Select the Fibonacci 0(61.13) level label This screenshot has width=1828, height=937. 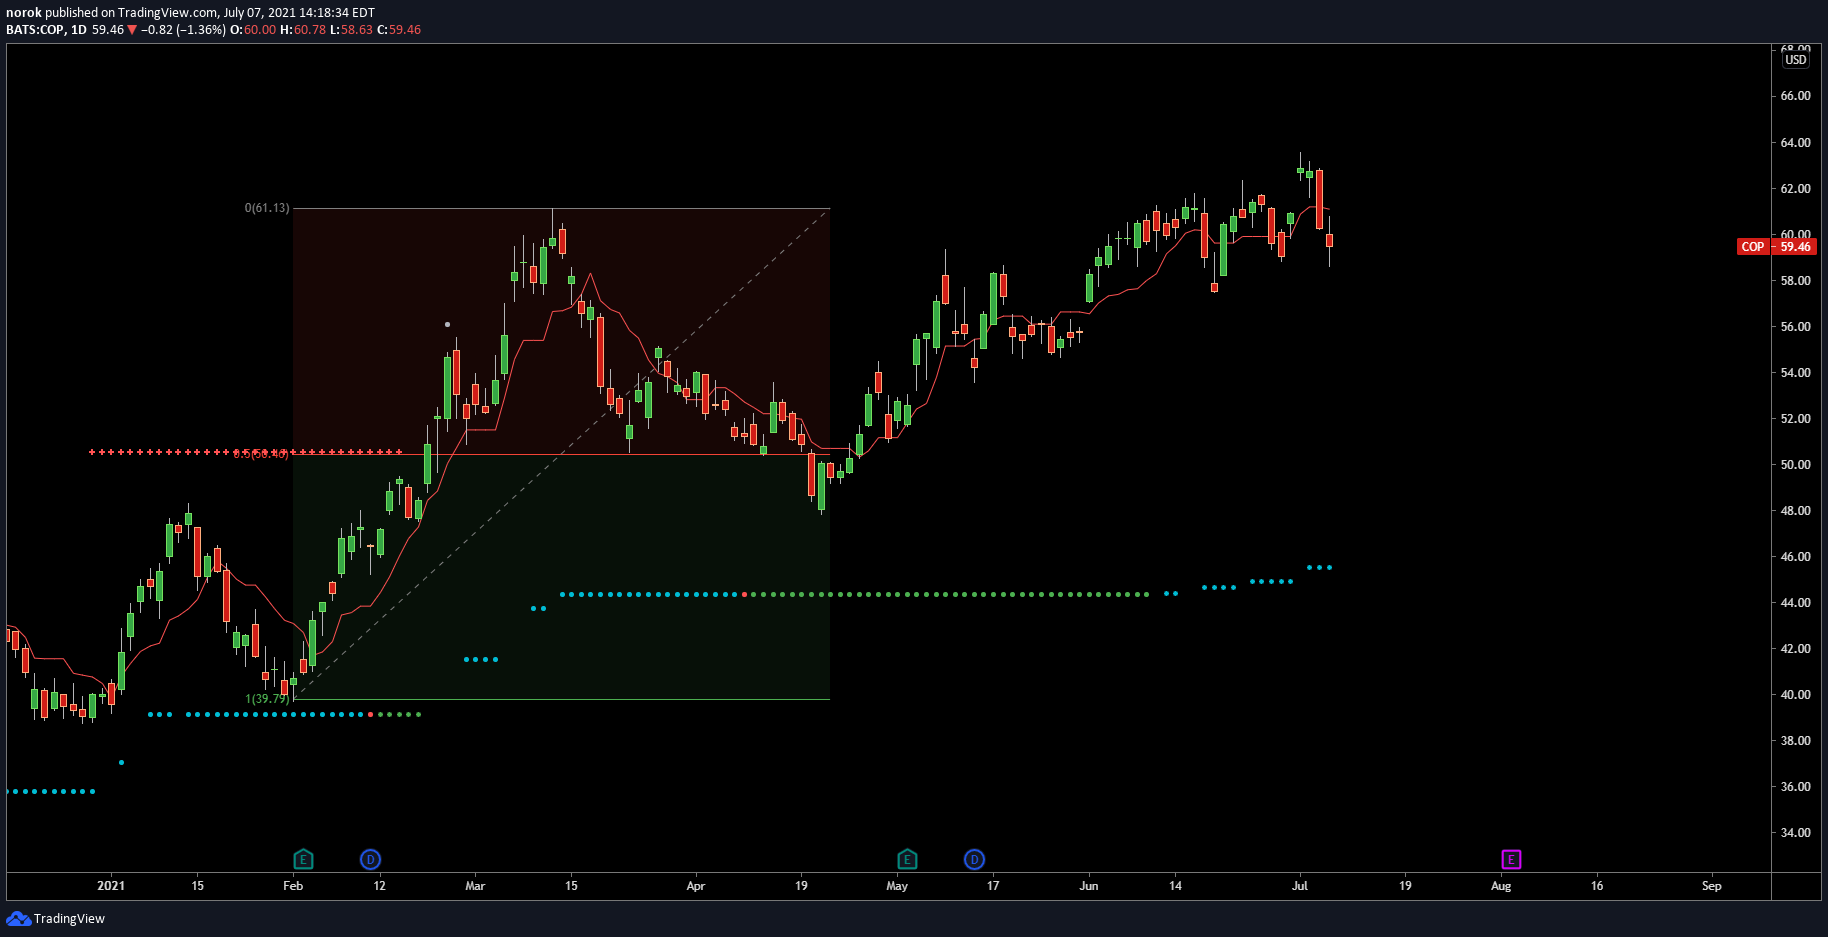(267, 208)
